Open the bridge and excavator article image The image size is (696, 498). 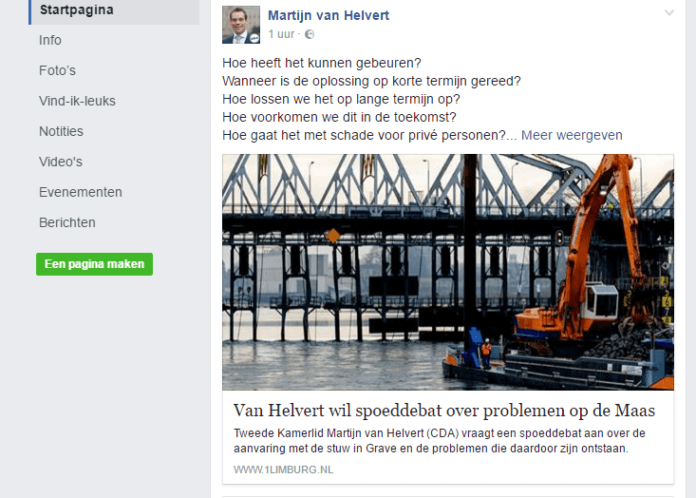click(448, 272)
